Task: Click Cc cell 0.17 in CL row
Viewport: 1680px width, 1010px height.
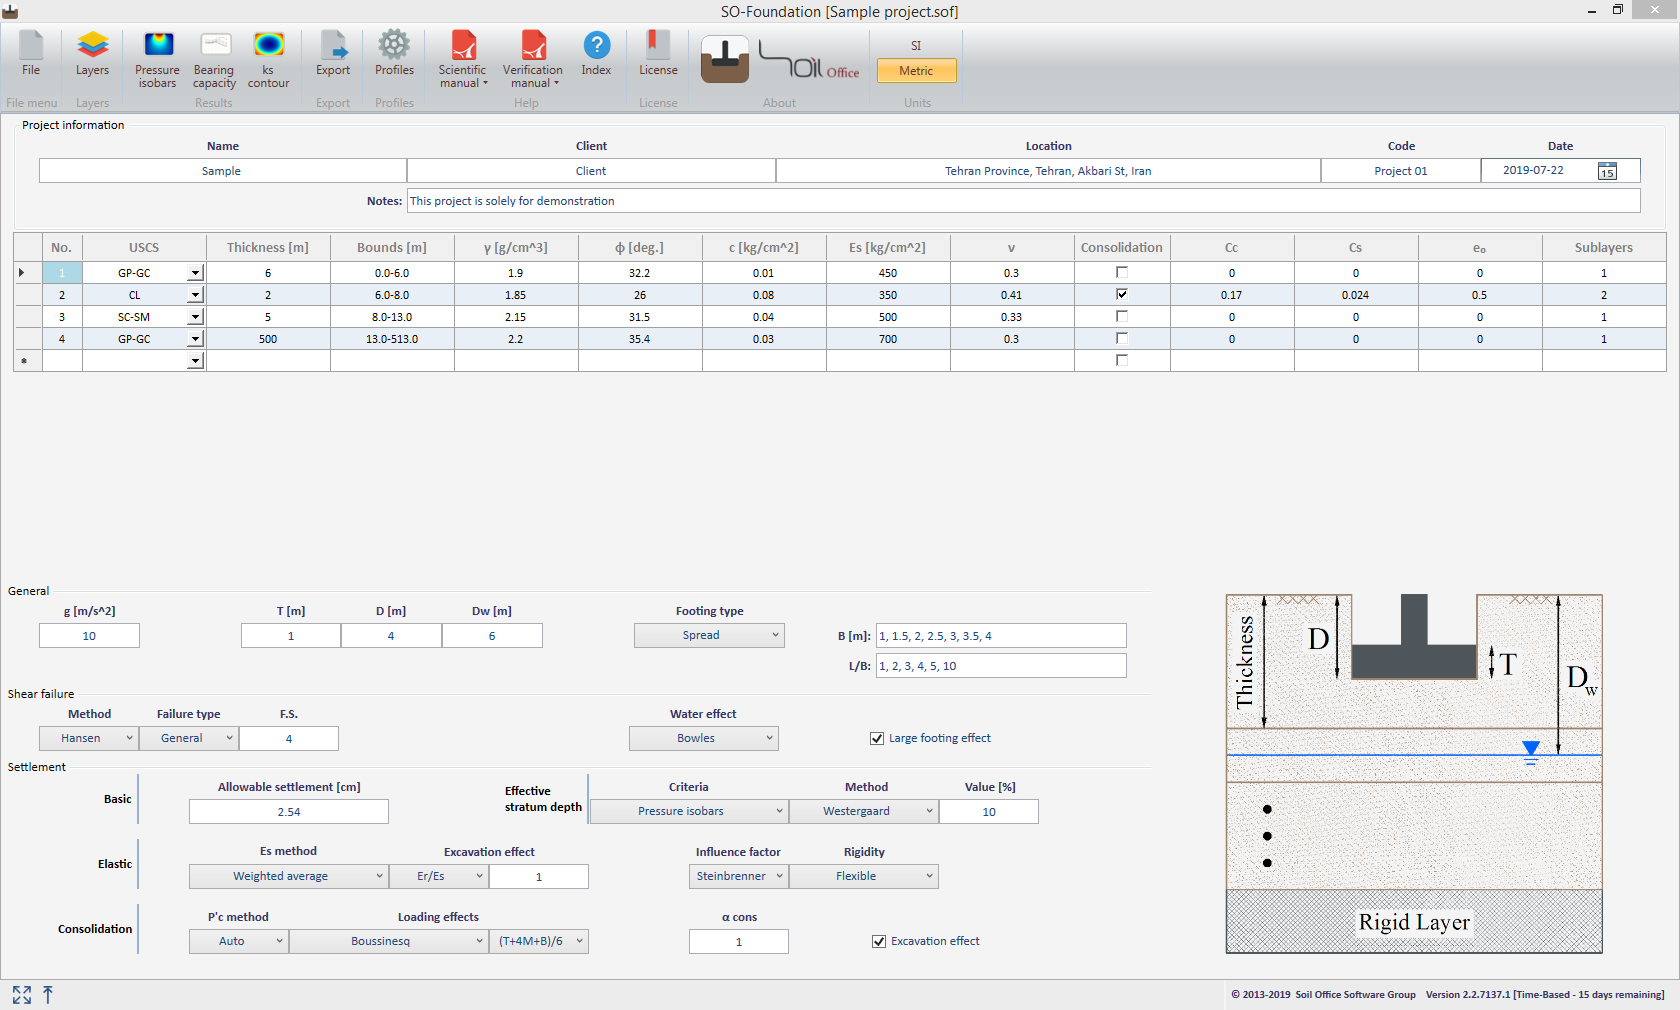Action: click(x=1232, y=295)
